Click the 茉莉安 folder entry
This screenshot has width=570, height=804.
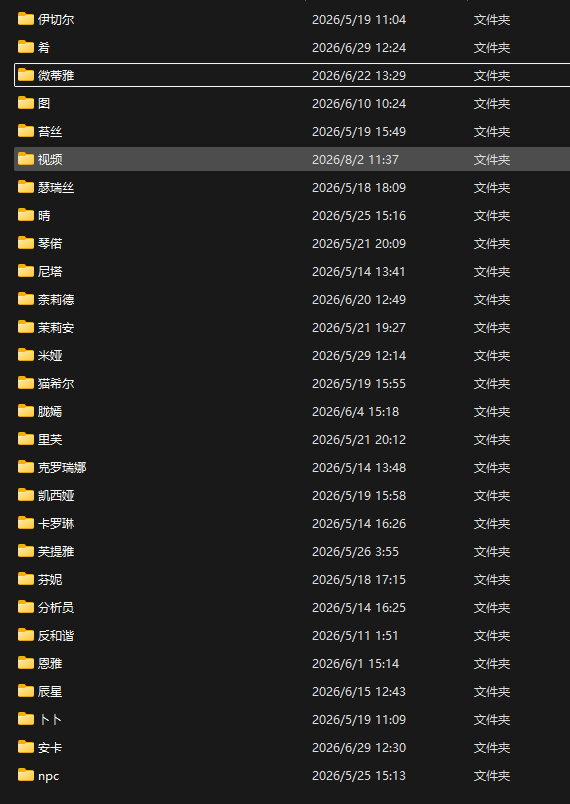(x=292, y=327)
